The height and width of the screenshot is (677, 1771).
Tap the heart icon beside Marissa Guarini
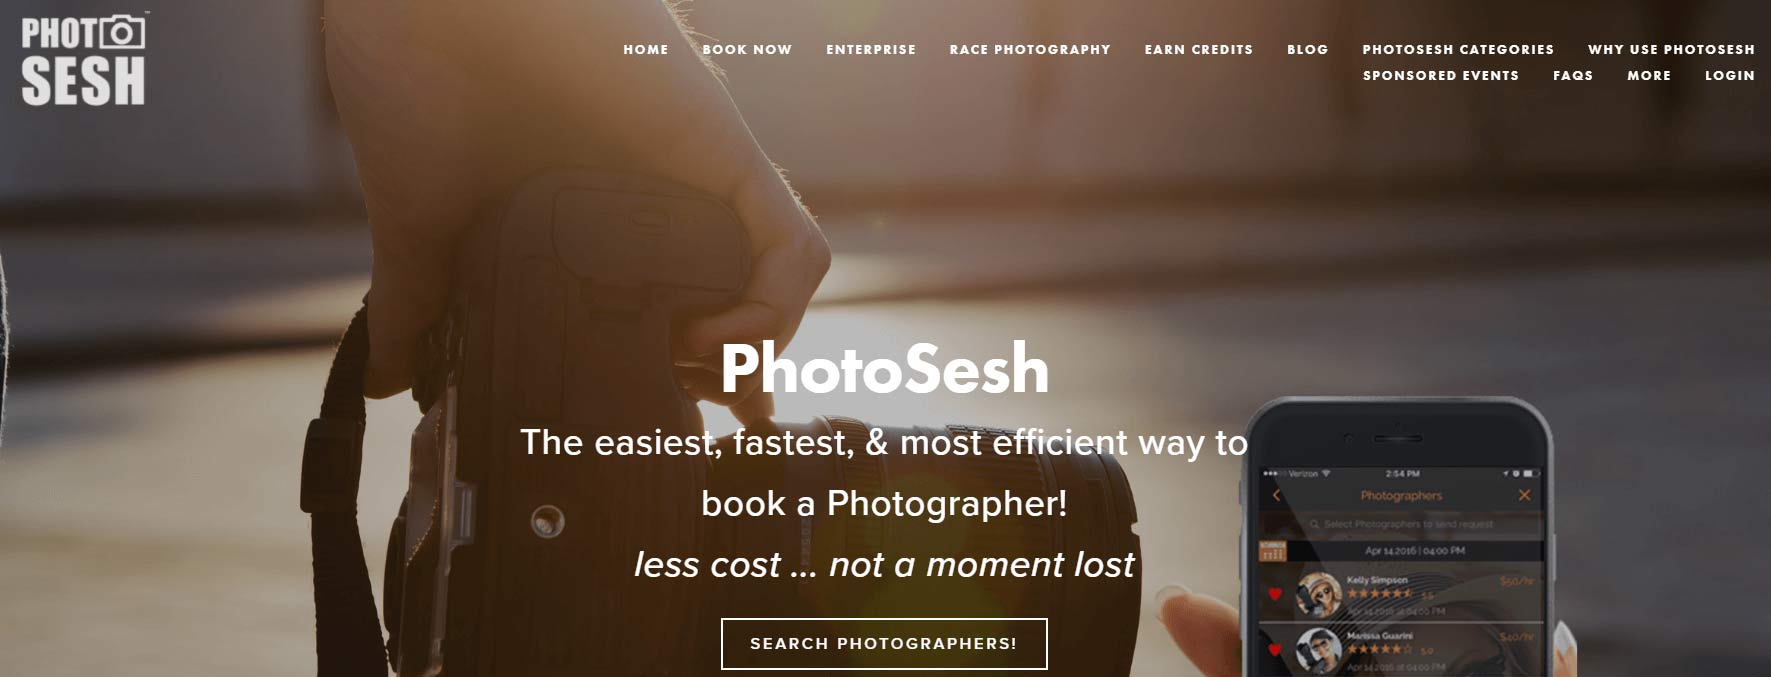click(1275, 649)
